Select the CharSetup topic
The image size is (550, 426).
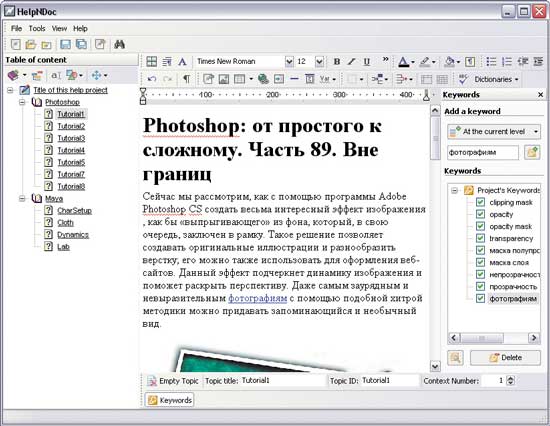pos(74,211)
